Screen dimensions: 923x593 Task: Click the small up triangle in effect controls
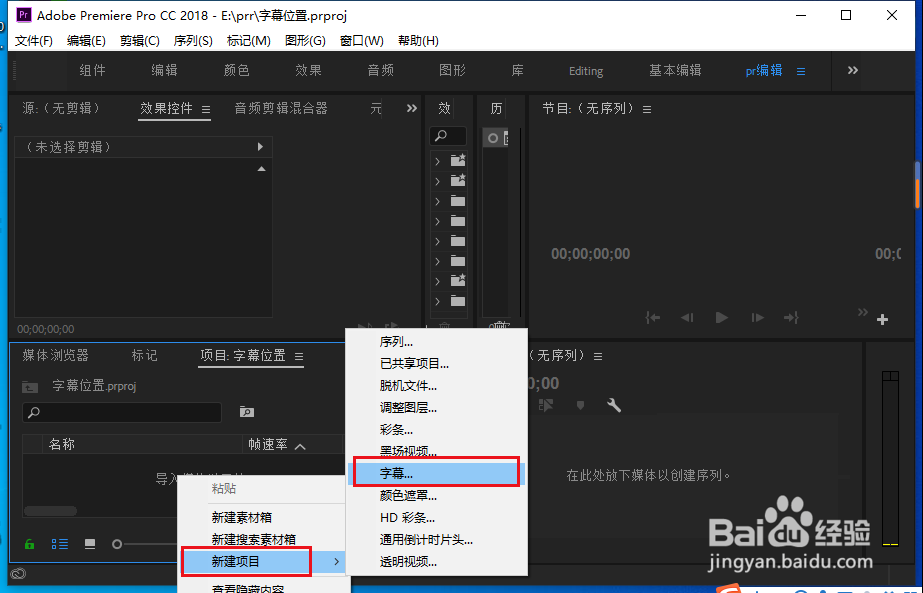(261, 169)
